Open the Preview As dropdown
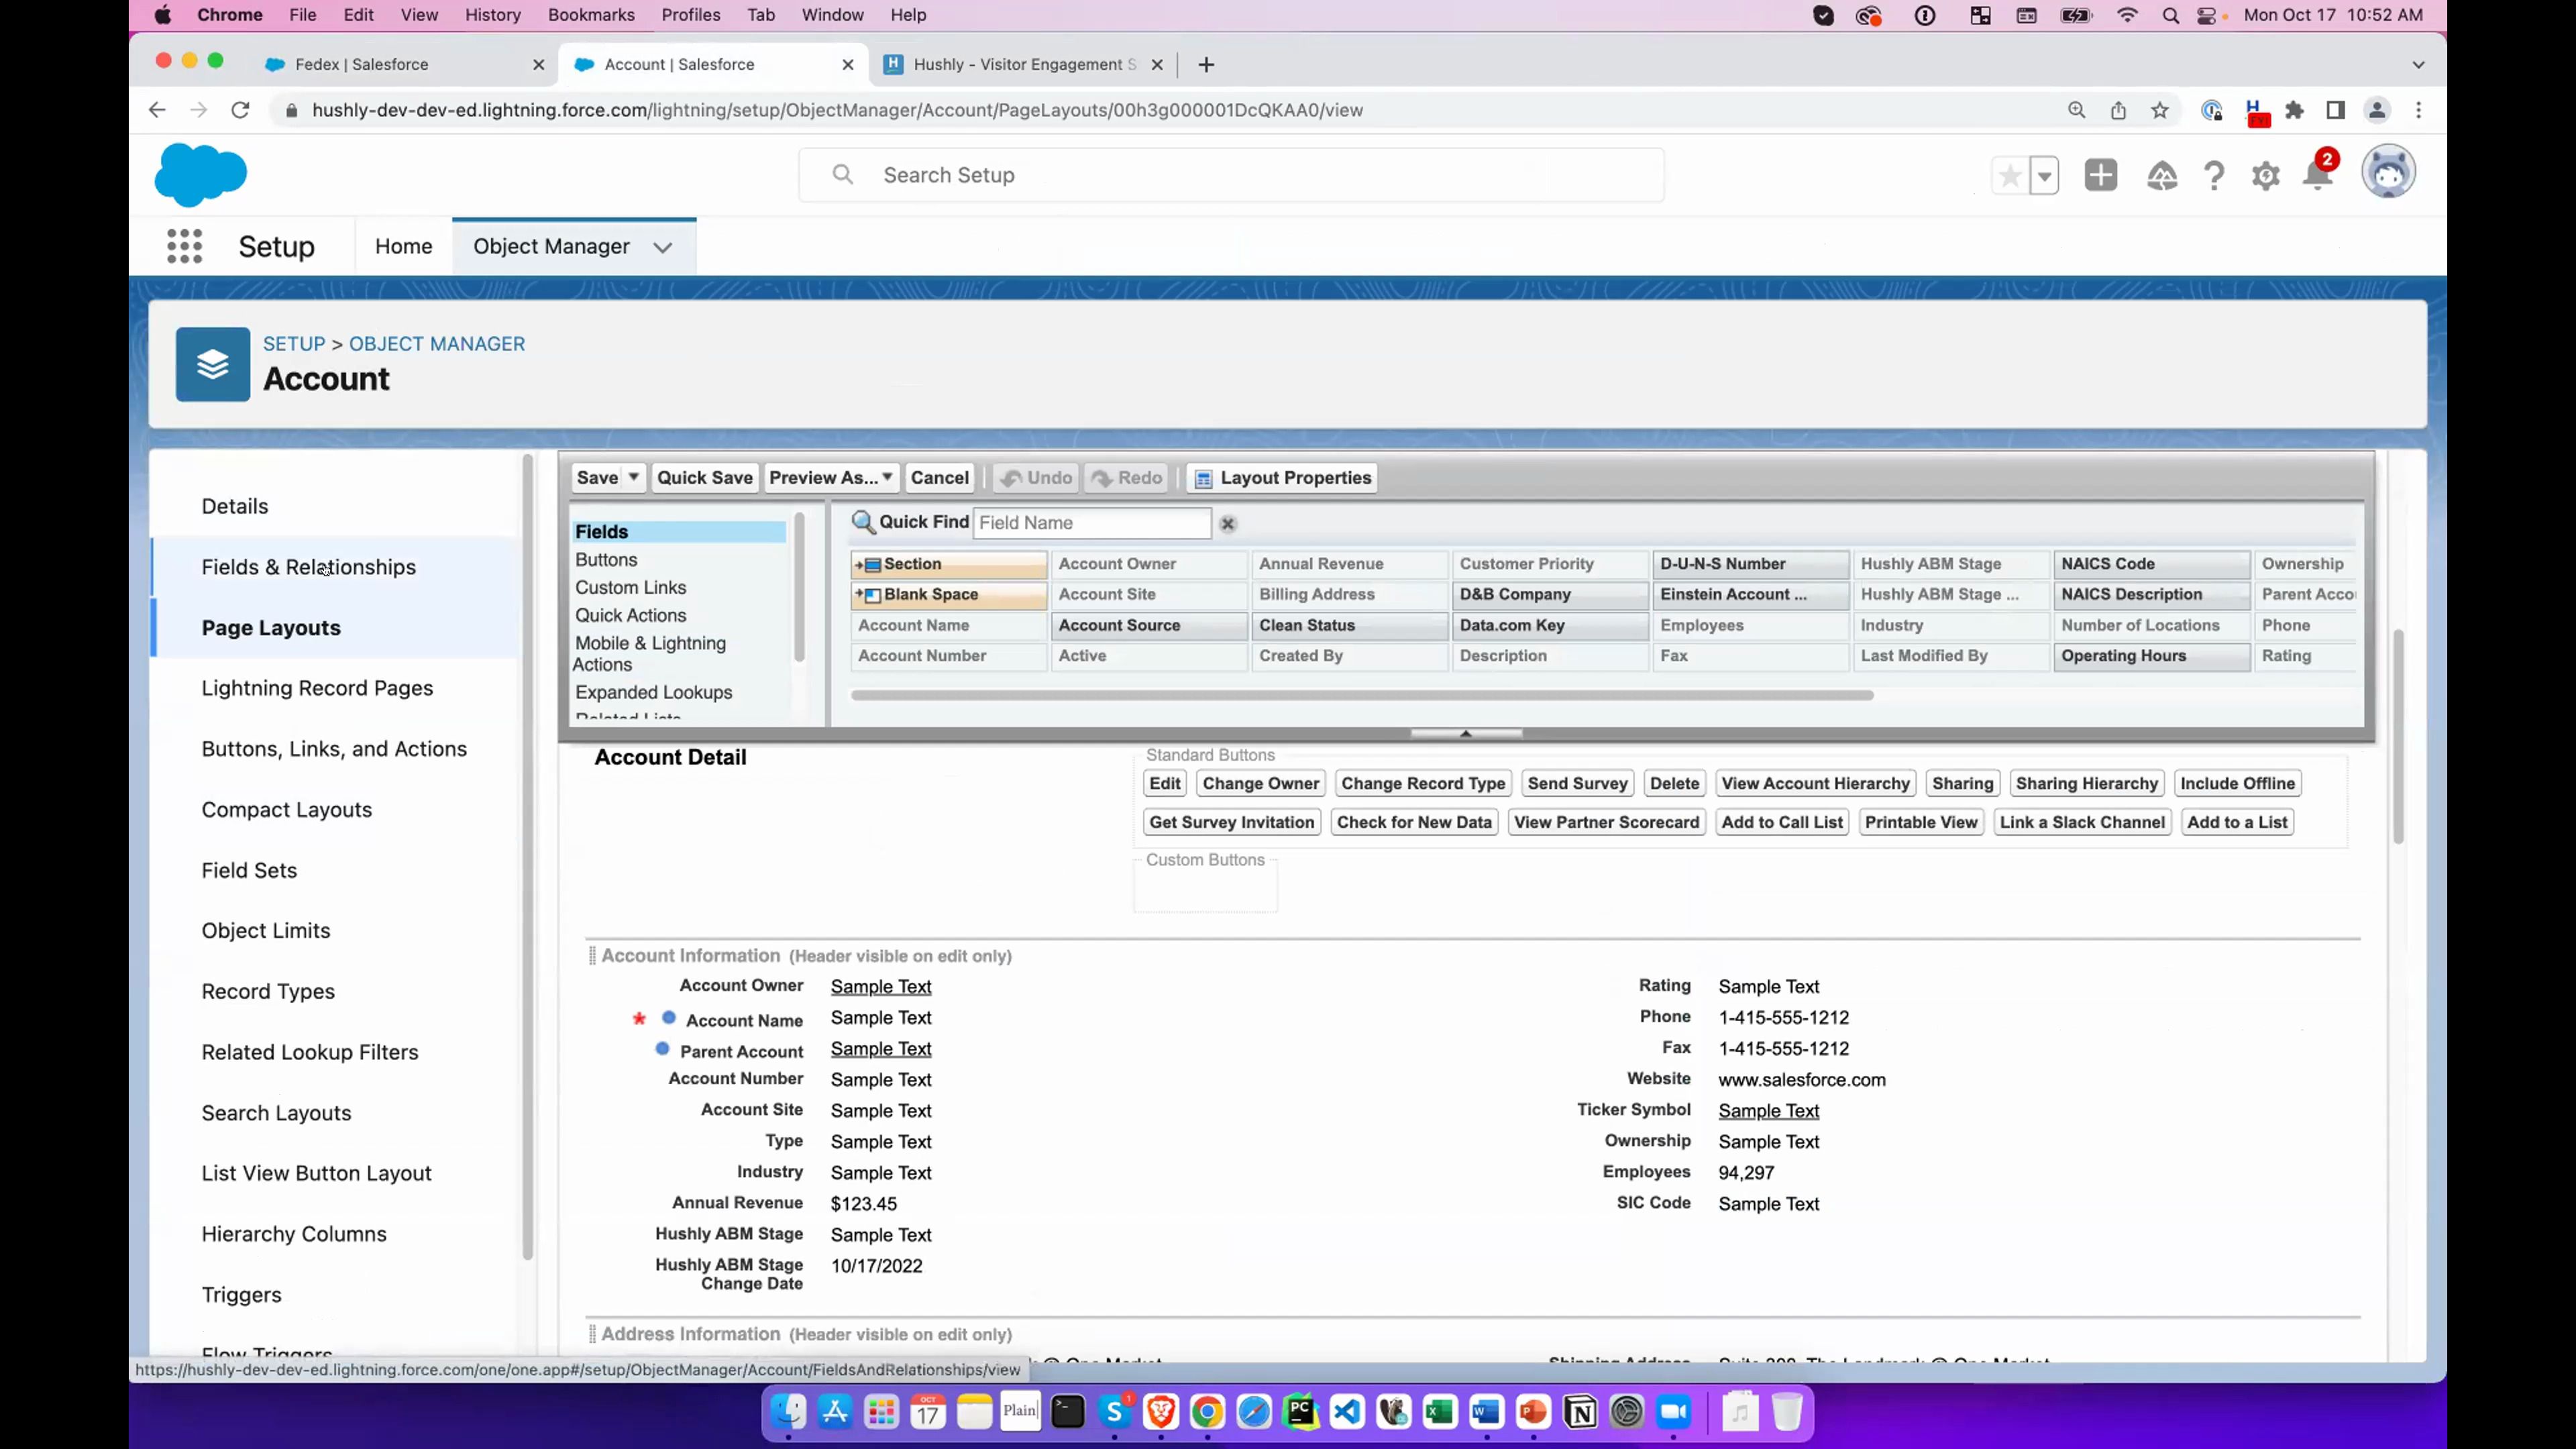2576x1449 pixels. tap(830, 477)
